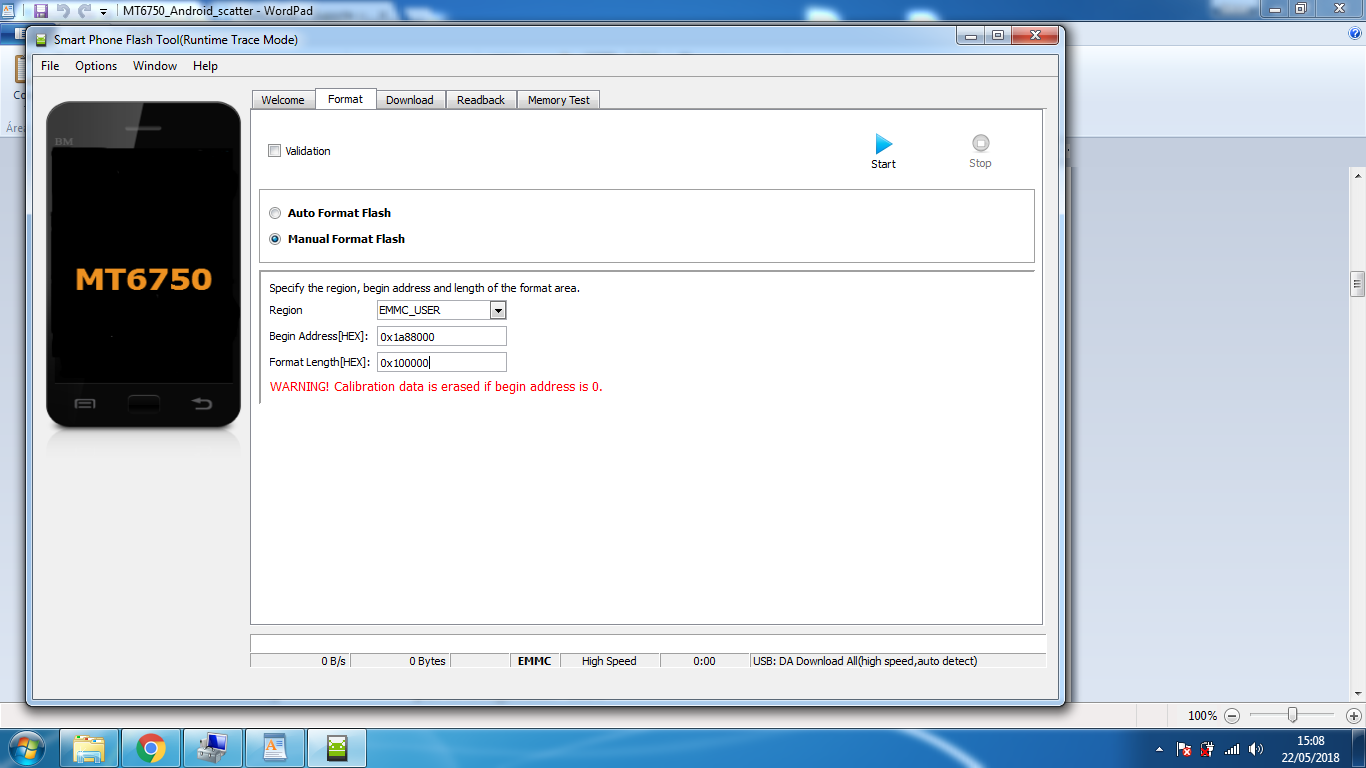Image resolution: width=1366 pixels, height=768 pixels.
Task: Click the WordPad zoom slider handle
Action: click(x=1293, y=715)
